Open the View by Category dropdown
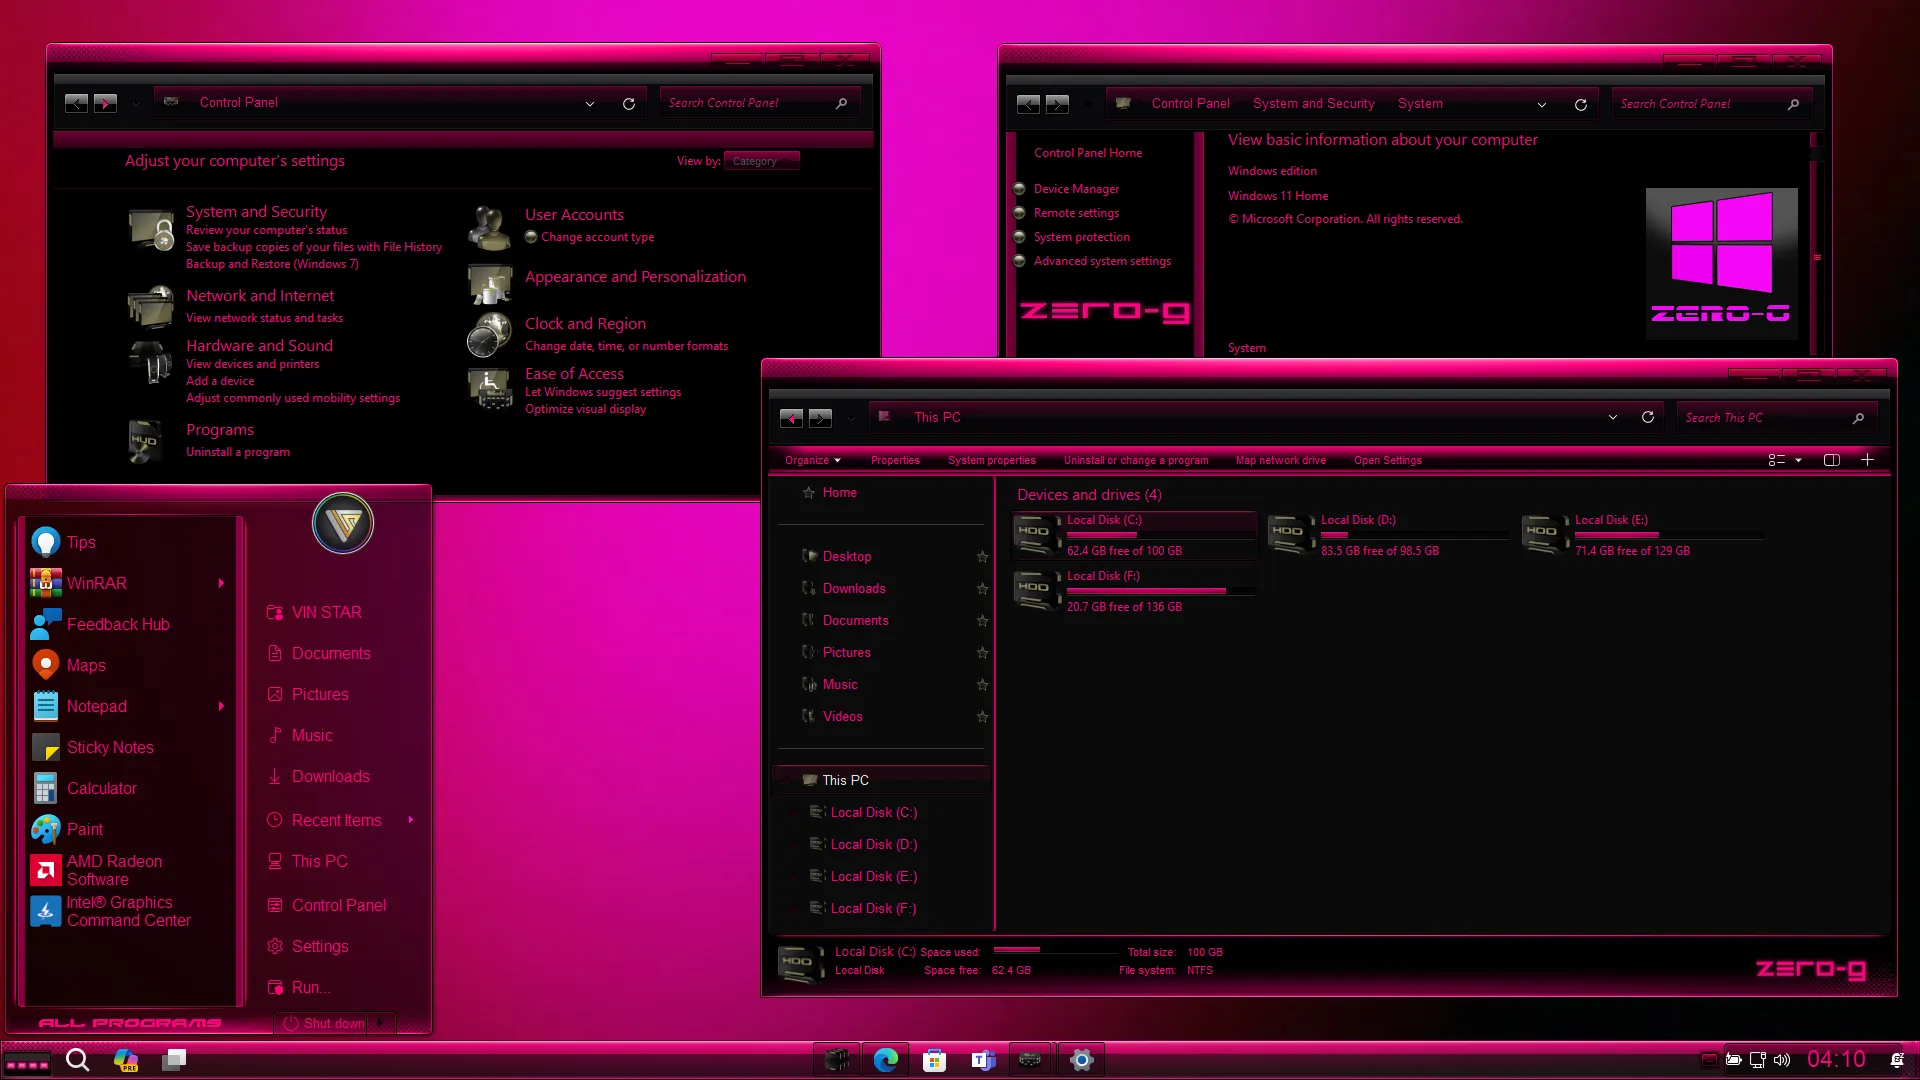Image resolution: width=1920 pixels, height=1080 pixels. 762,160
